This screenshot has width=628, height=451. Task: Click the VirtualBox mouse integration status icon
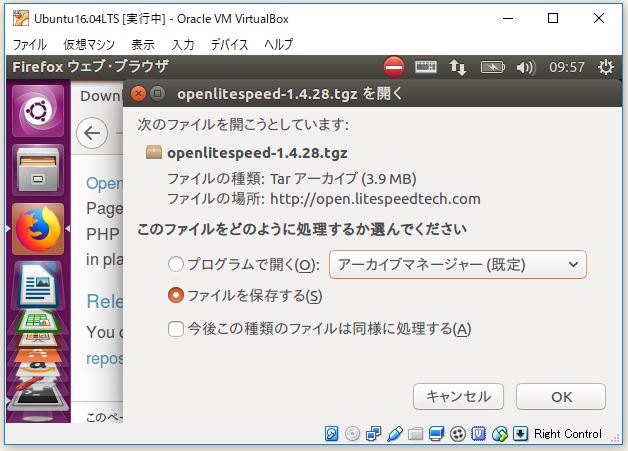point(499,433)
